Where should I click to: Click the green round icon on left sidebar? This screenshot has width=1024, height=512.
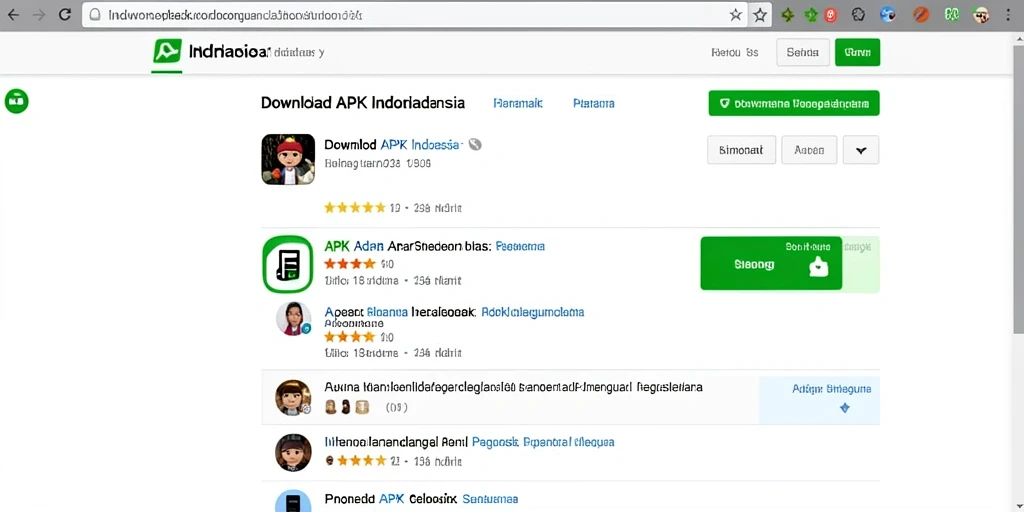tap(16, 101)
